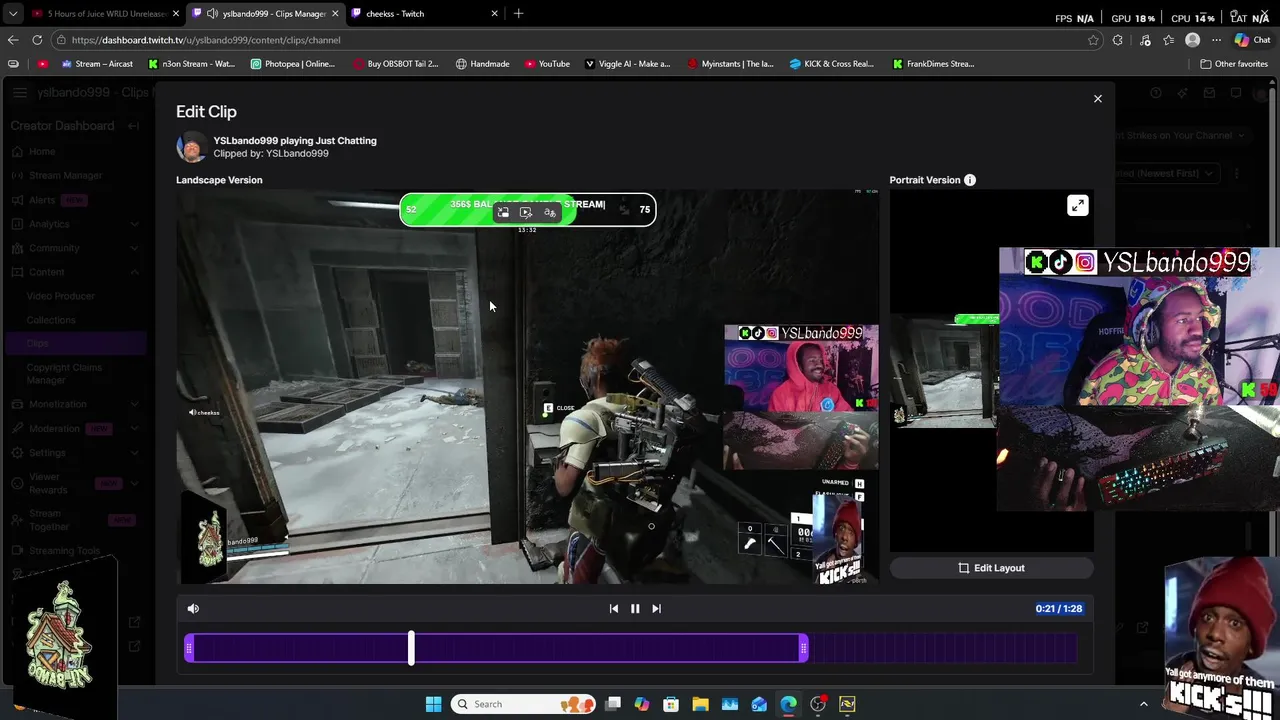Open the Viggle AI bookmark
Screen dimensions: 1280x720
pyautogui.click(x=627, y=64)
